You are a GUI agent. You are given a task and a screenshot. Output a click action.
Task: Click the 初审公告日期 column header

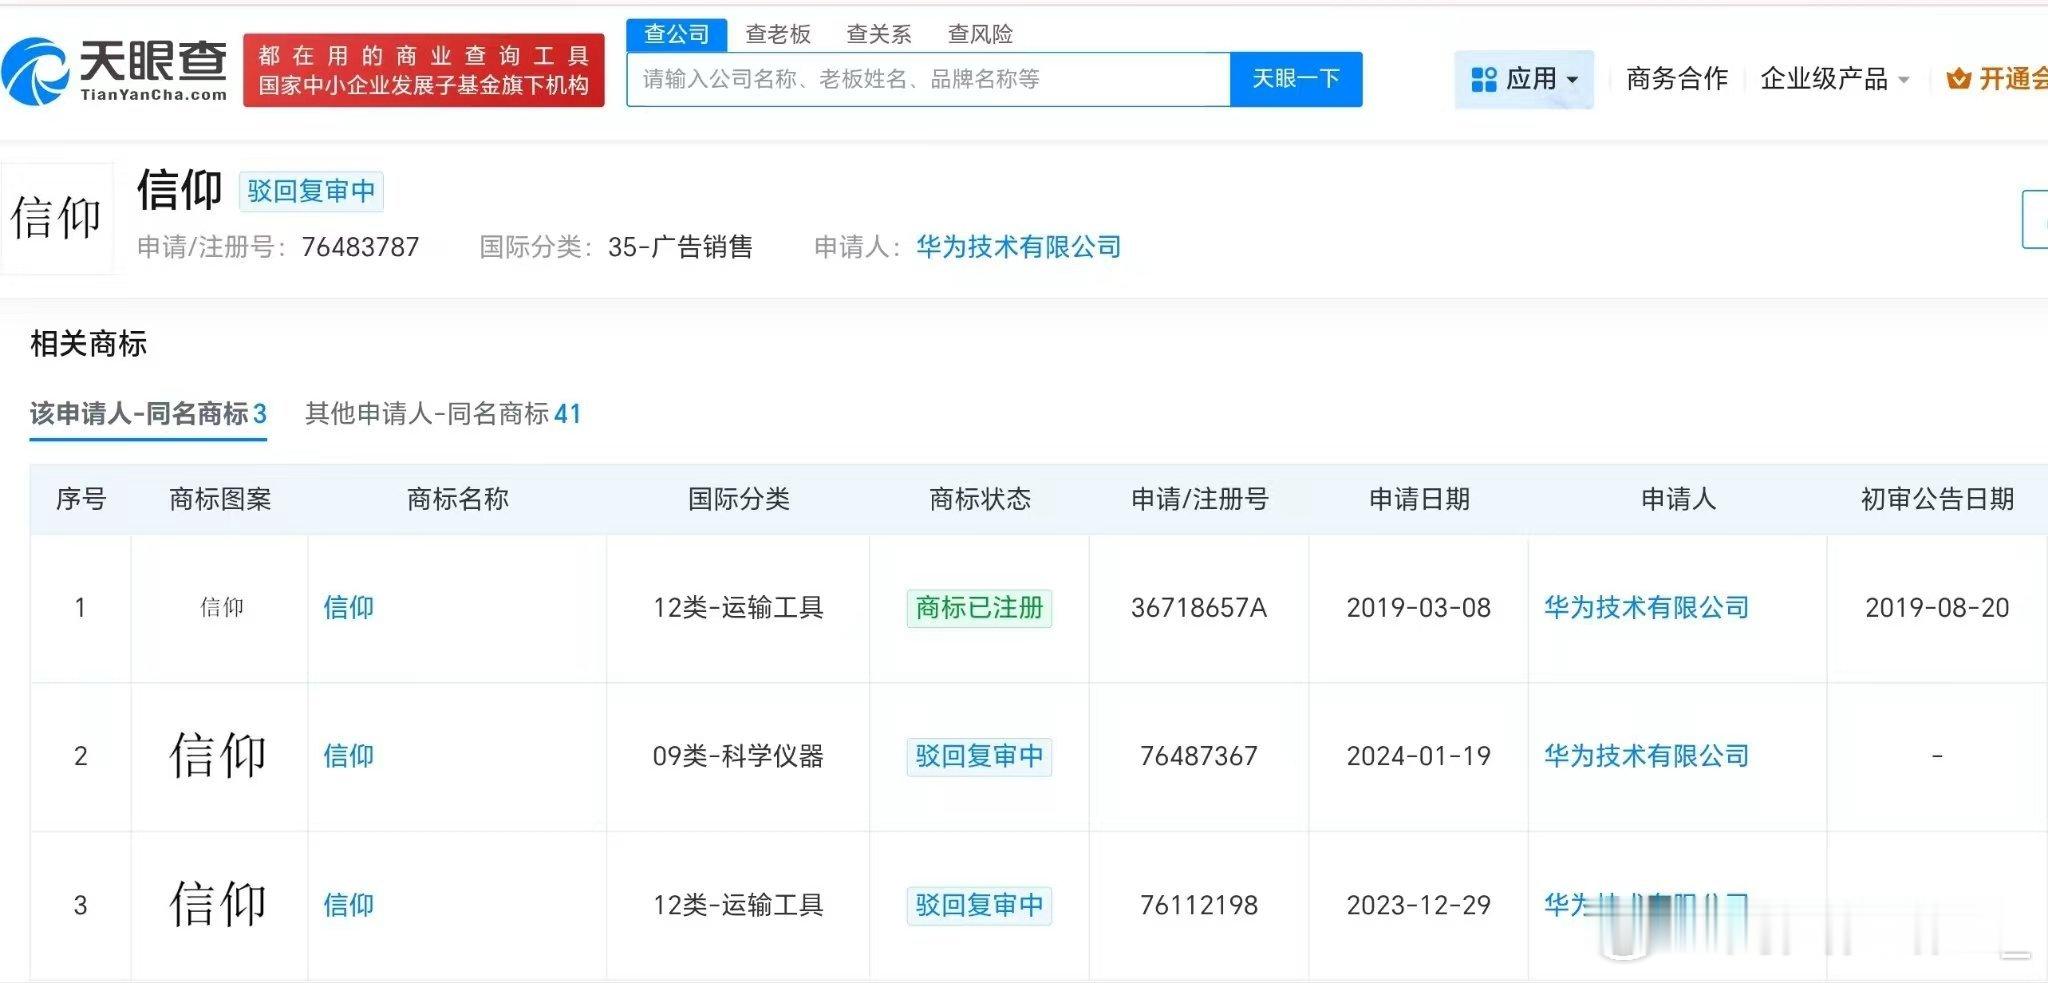click(1937, 499)
